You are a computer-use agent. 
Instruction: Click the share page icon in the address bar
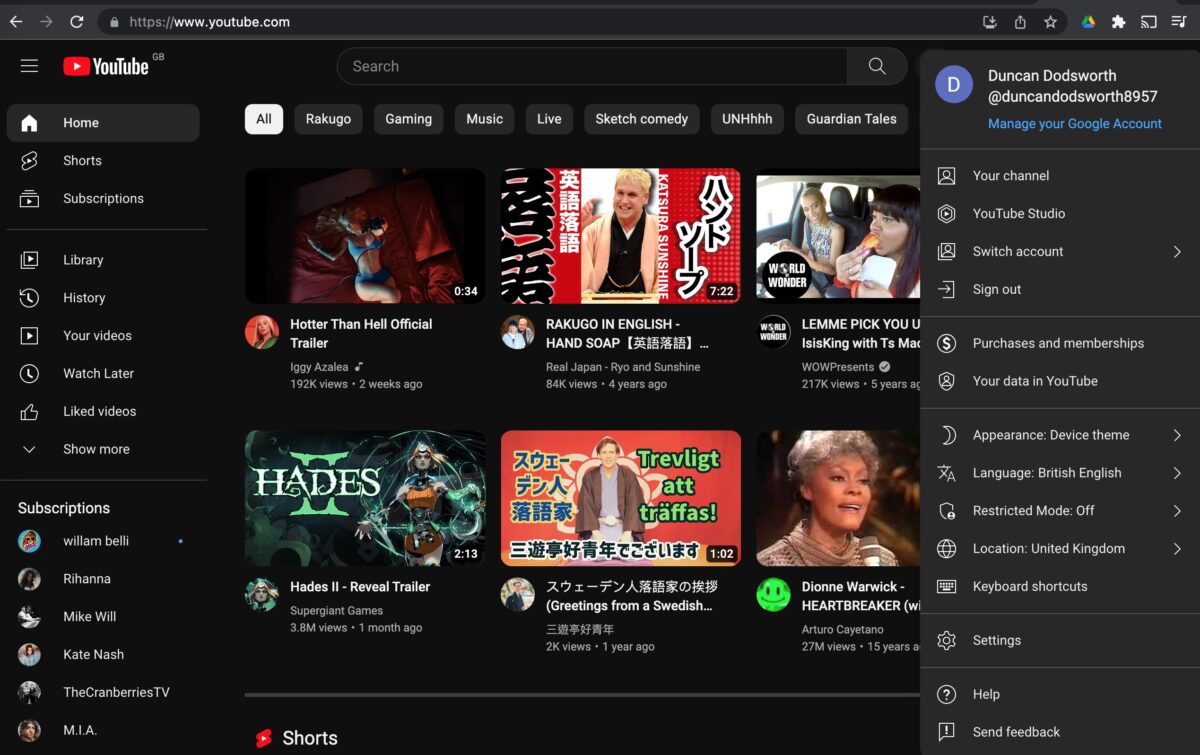point(1020,21)
